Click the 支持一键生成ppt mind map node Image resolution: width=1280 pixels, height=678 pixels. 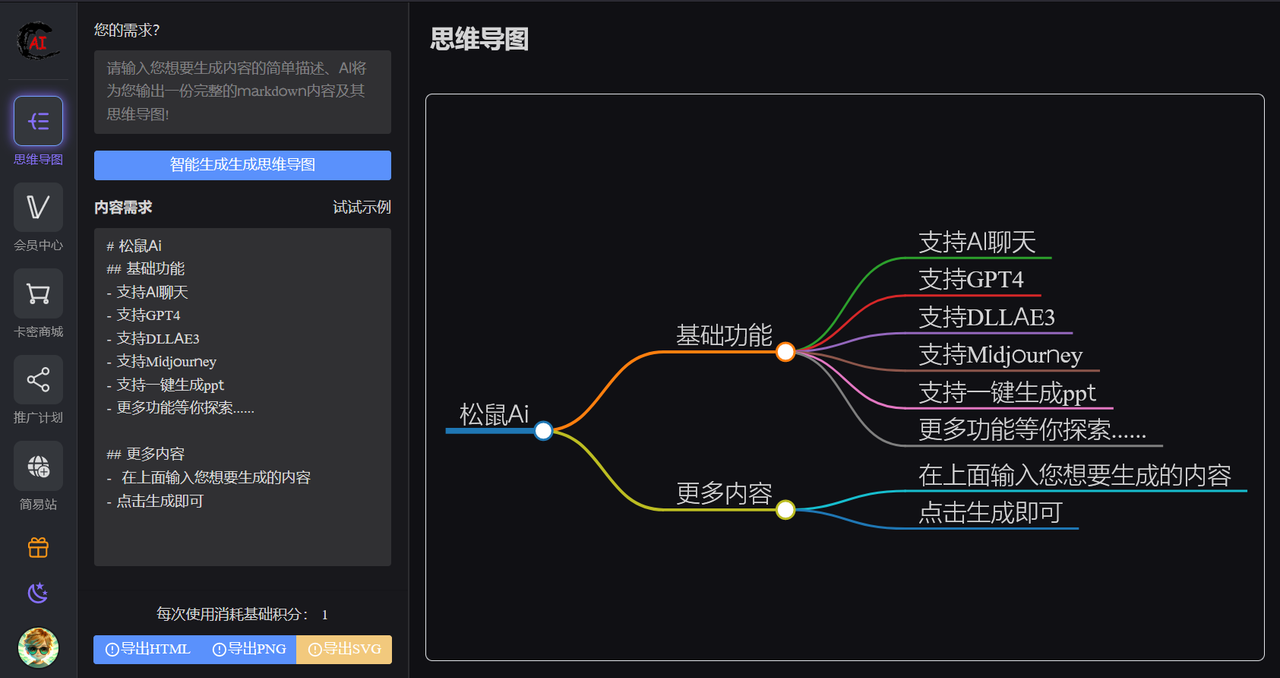[1008, 392]
